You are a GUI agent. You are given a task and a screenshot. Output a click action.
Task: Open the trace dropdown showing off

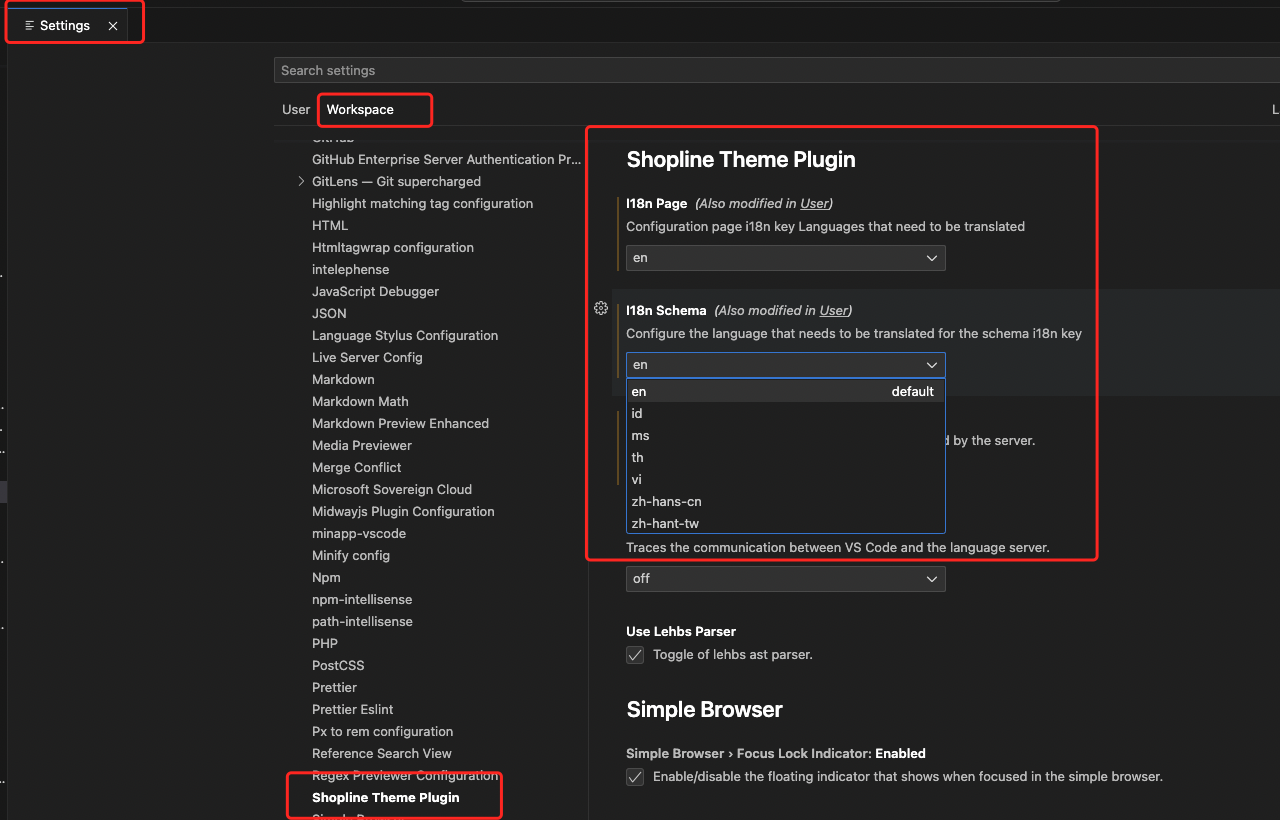[x=786, y=579]
